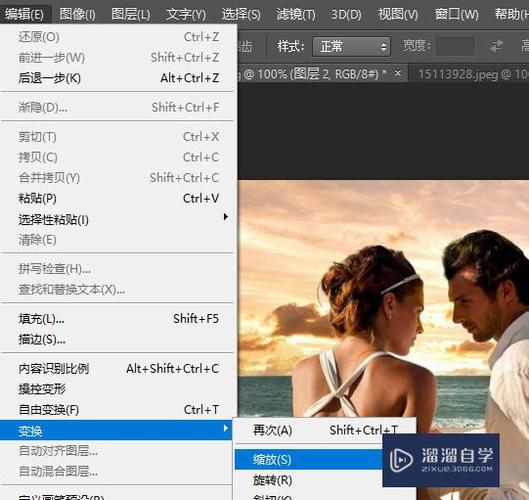529x500 pixels.
Task: Click the swap width and height icon
Action: 497,46
